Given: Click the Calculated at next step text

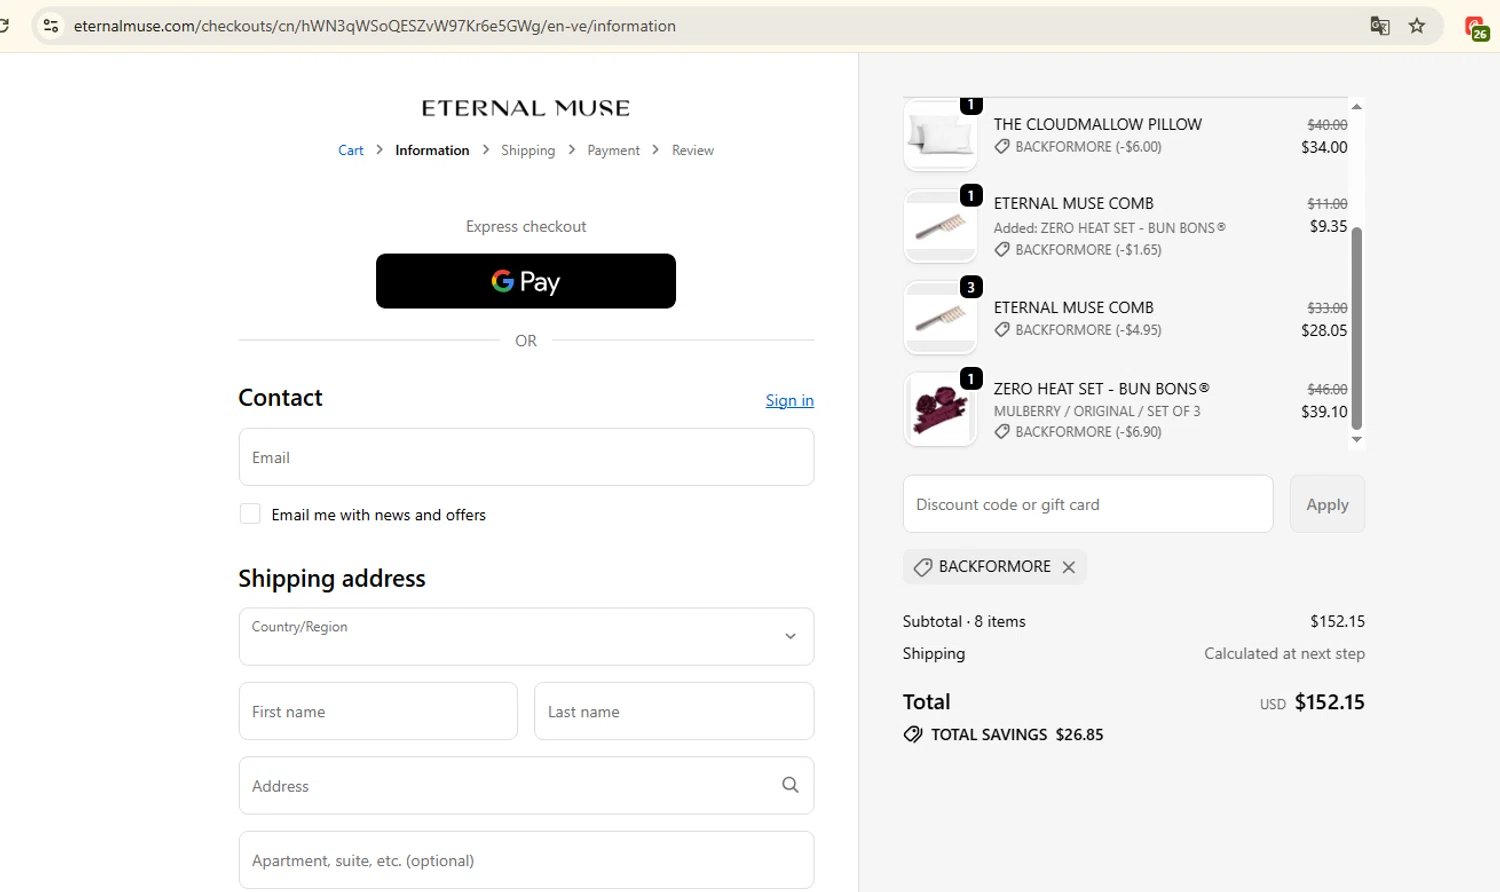Looking at the screenshot, I should coord(1284,653).
